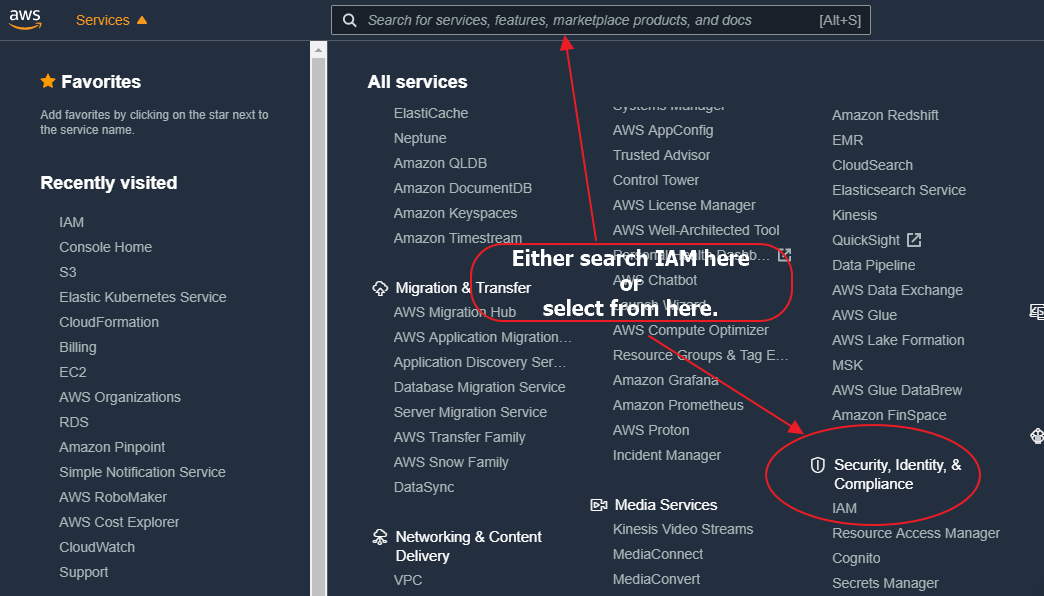Open AWS Organizations link
The image size is (1044, 596).
pos(120,398)
